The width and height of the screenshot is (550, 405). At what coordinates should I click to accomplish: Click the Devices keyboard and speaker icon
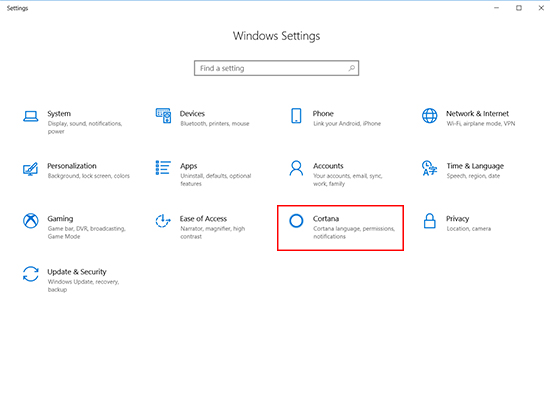(163, 116)
